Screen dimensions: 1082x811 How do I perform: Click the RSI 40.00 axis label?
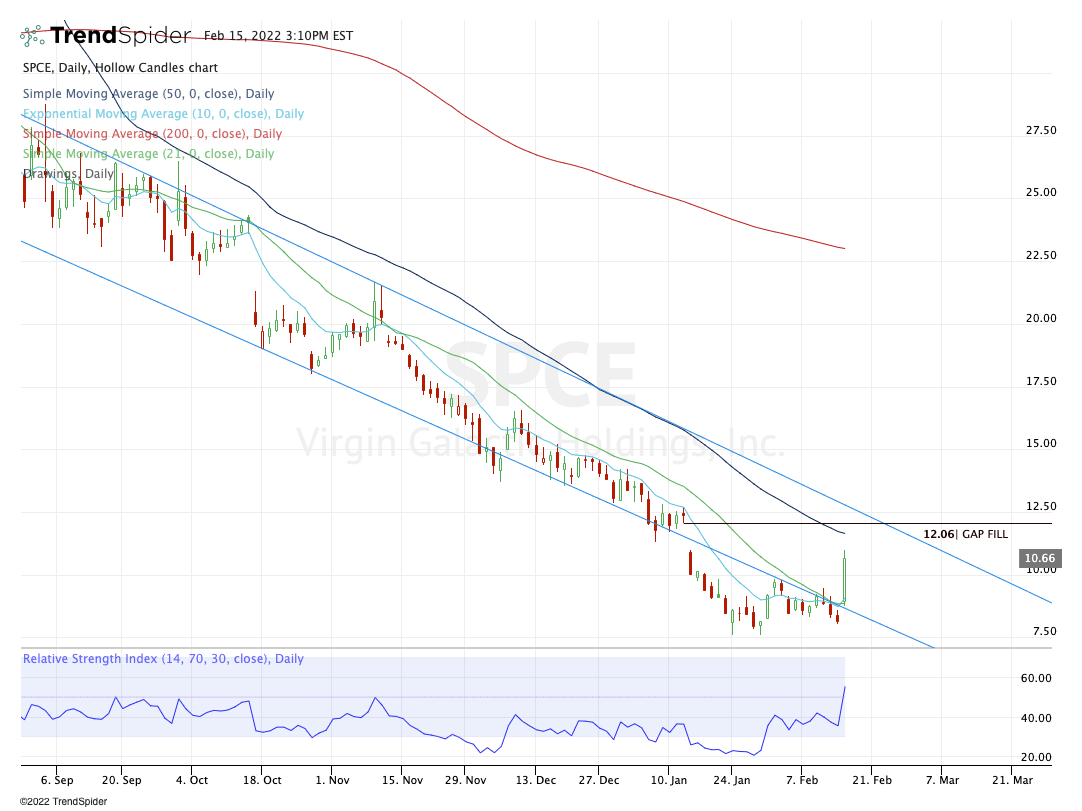tap(1036, 719)
